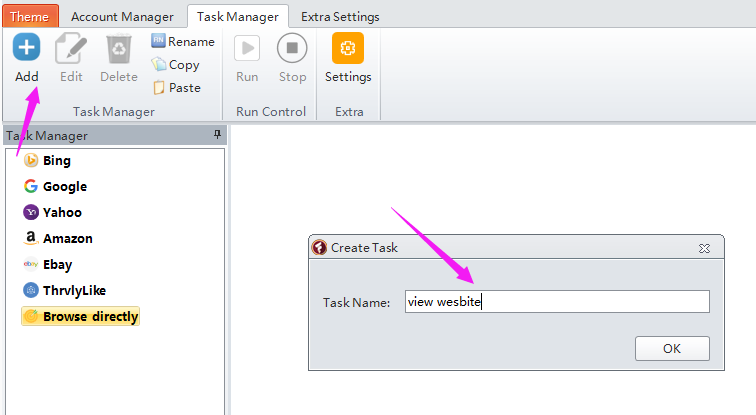Switch to the Theme tab
The image size is (756, 415).
(x=30, y=16)
